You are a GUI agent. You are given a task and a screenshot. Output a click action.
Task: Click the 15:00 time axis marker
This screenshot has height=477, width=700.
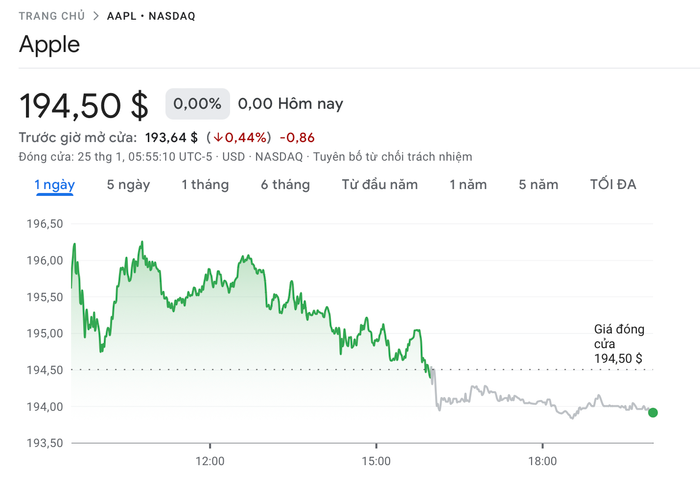pos(376,461)
